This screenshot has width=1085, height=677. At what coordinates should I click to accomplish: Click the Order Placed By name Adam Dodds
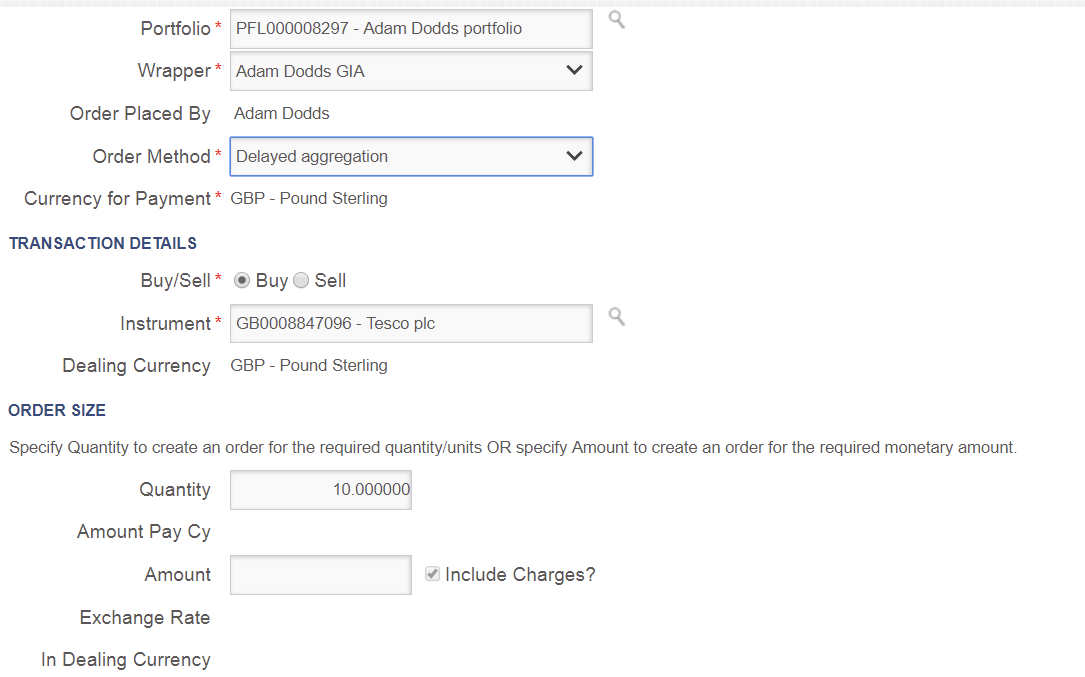282,114
